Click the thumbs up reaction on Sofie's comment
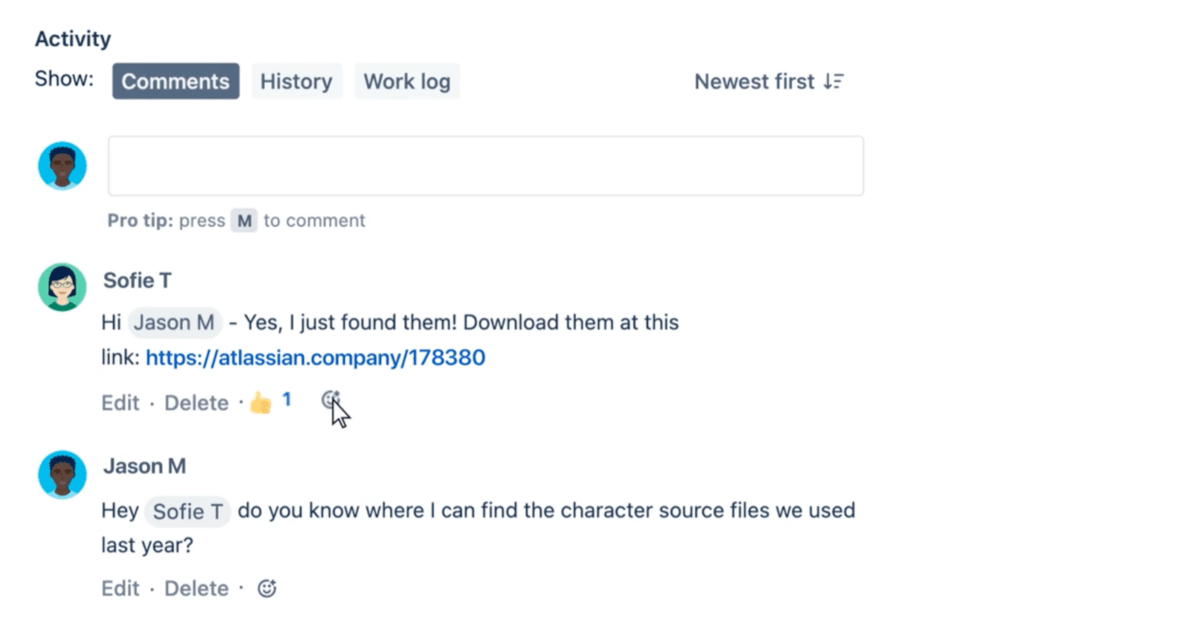The width and height of the screenshot is (1200, 629). pyautogui.click(x=261, y=402)
